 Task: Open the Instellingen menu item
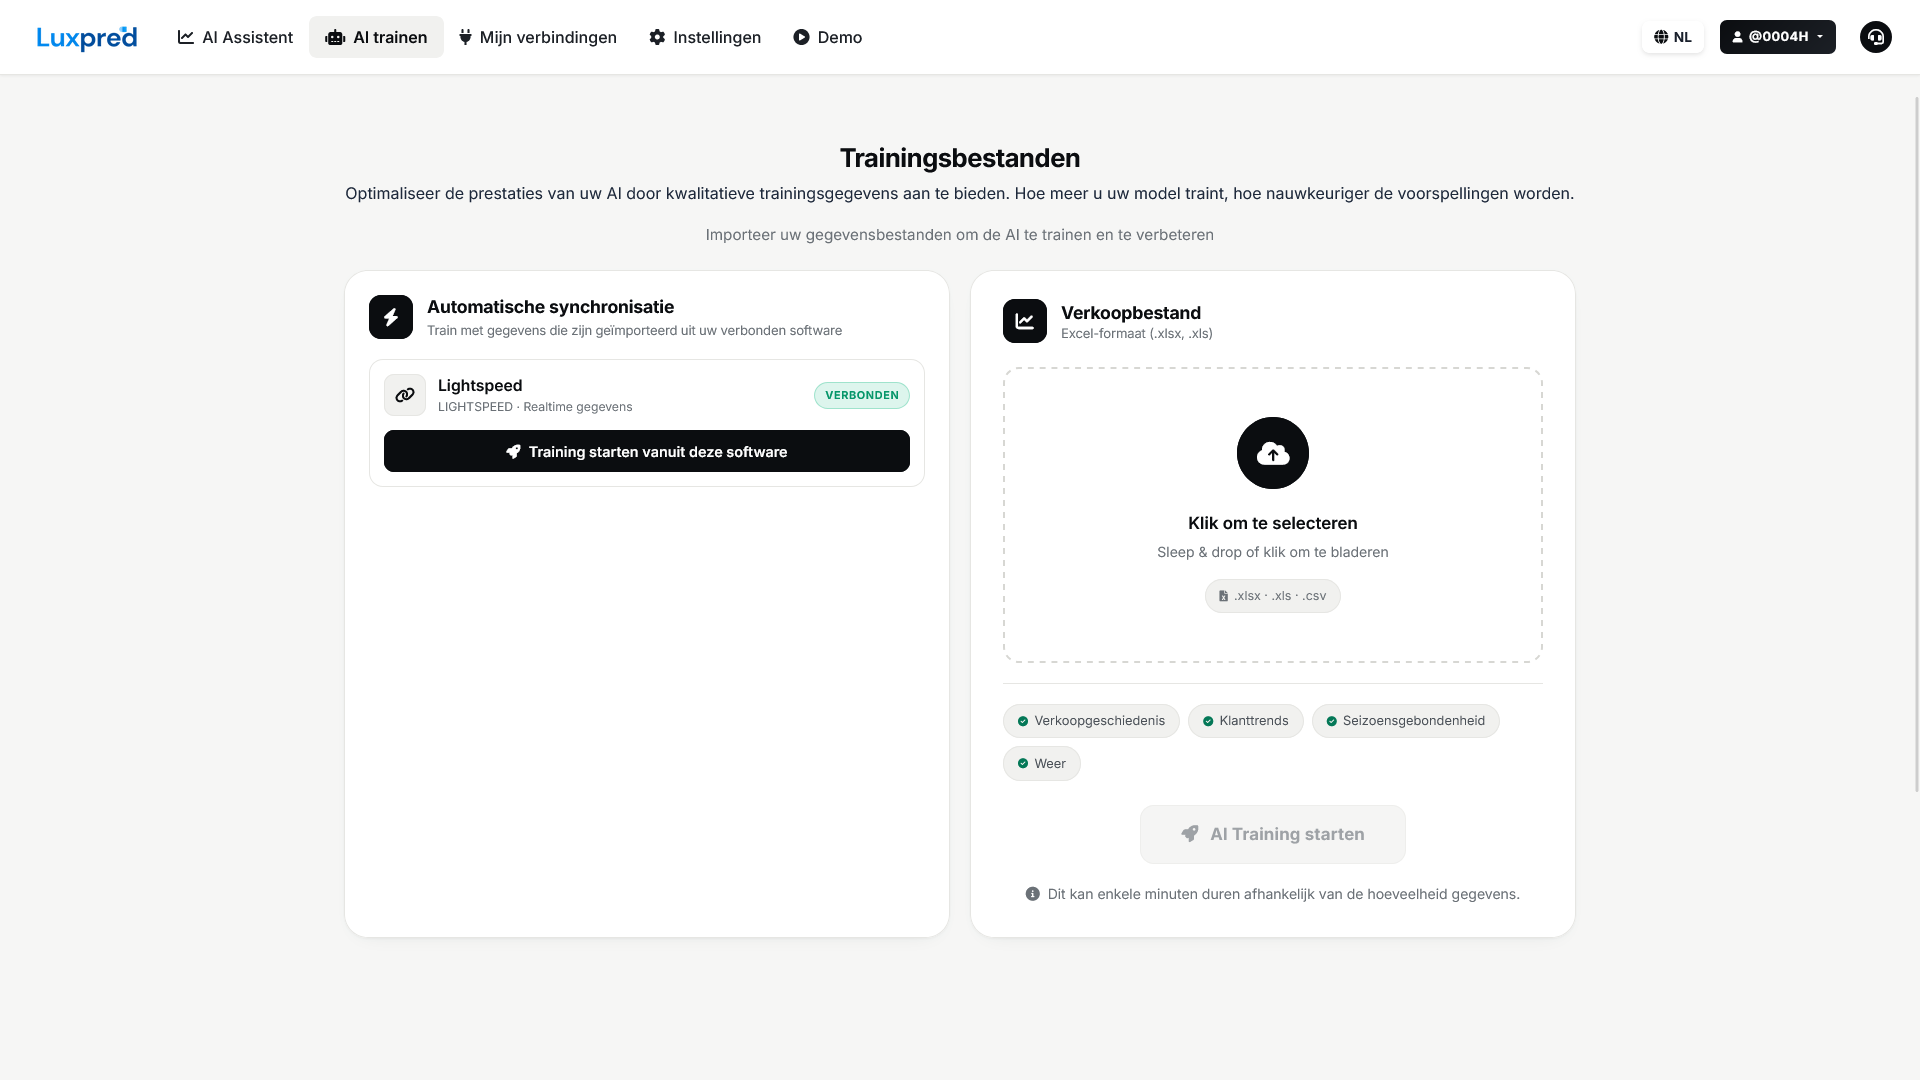pyautogui.click(x=705, y=37)
